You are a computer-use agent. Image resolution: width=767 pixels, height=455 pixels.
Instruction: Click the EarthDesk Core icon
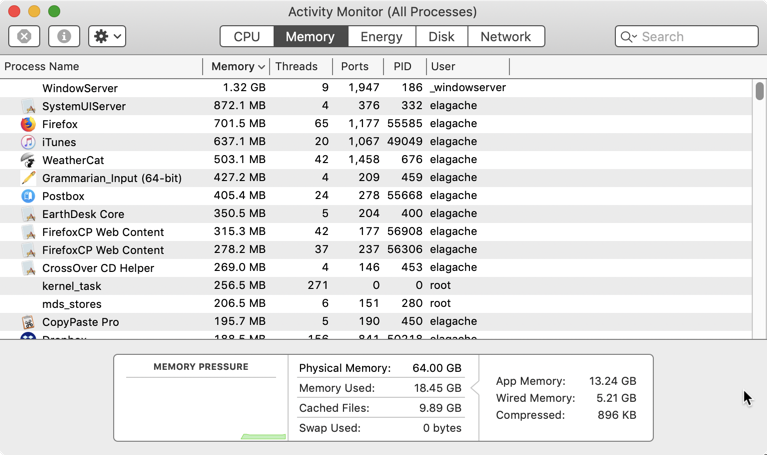(x=28, y=214)
